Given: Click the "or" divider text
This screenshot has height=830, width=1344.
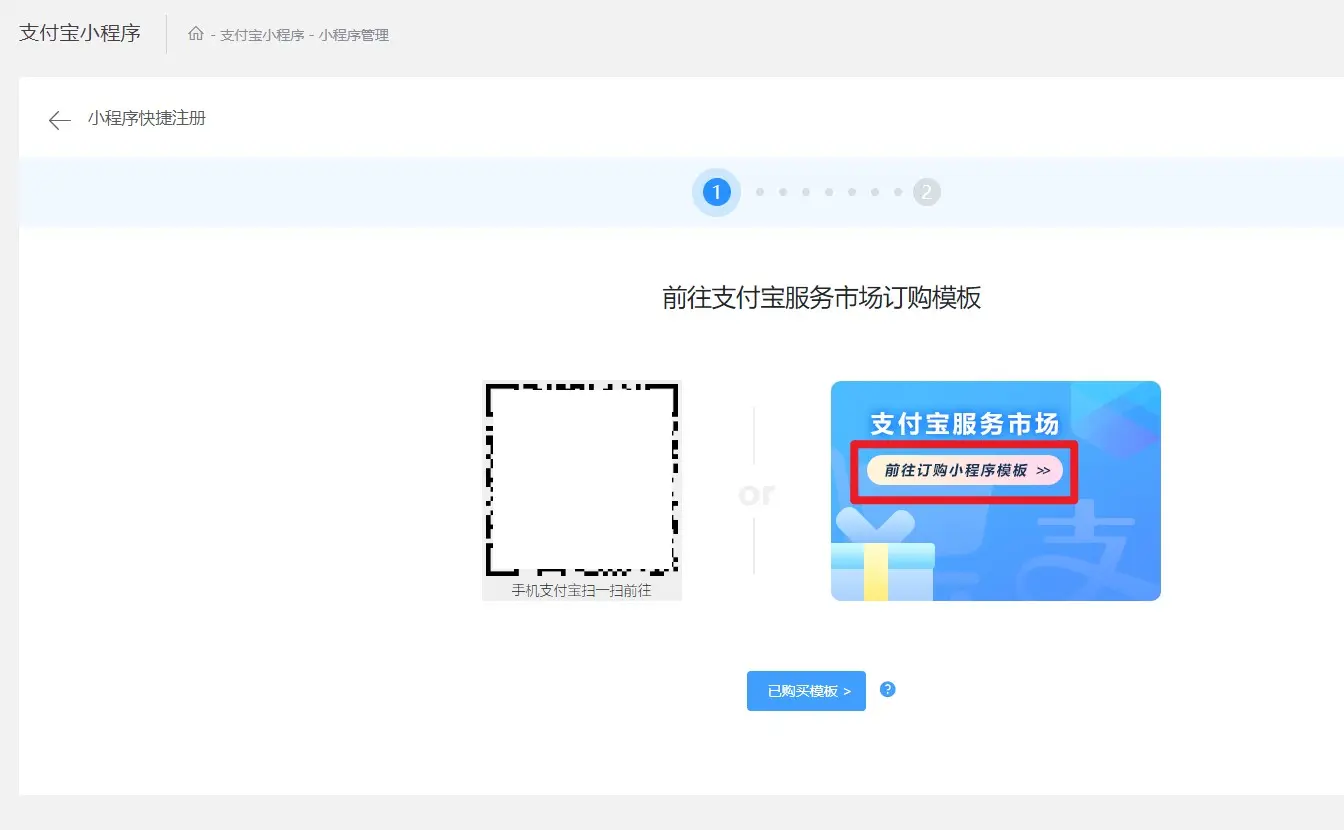Looking at the screenshot, I should pos(756,494).
